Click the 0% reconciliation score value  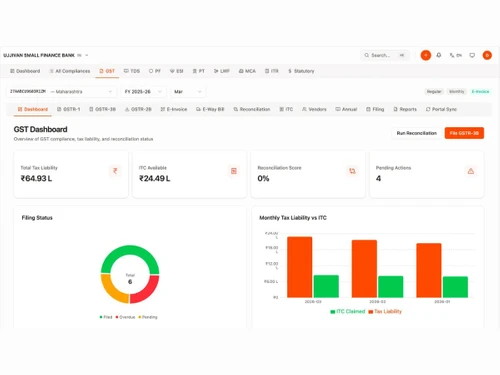coord(263,178)
